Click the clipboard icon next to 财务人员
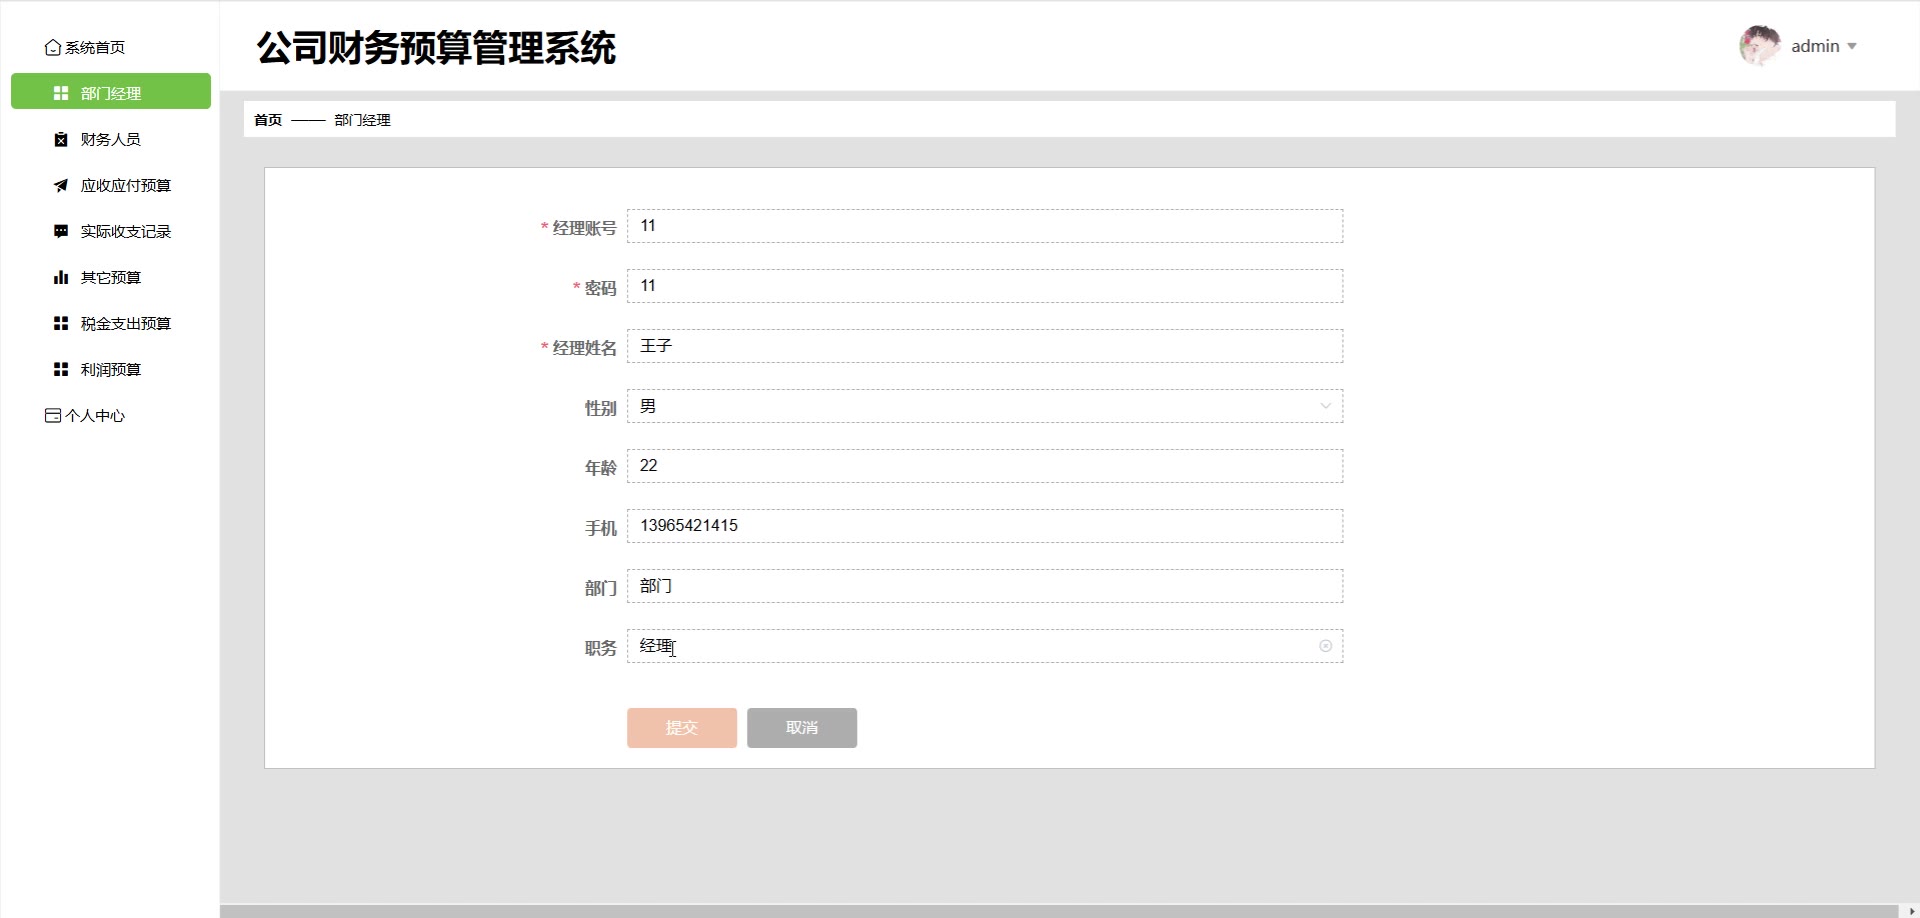This screenshot has width=1920, height=918. coord(61,139)
